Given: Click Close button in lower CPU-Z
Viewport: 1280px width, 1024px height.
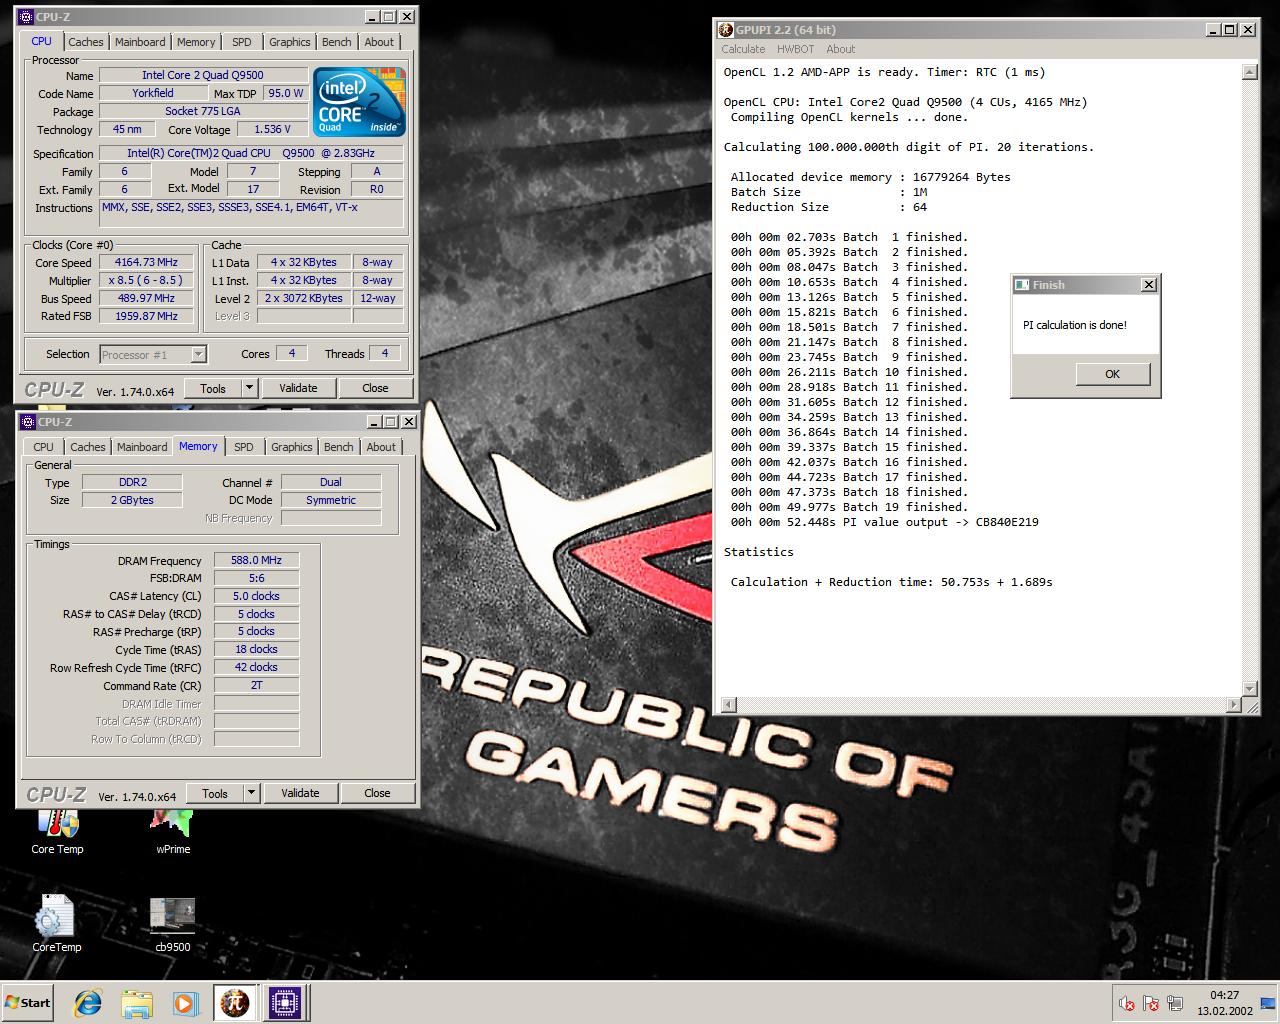Looking at the screenshot, I should tap(377, 793).
